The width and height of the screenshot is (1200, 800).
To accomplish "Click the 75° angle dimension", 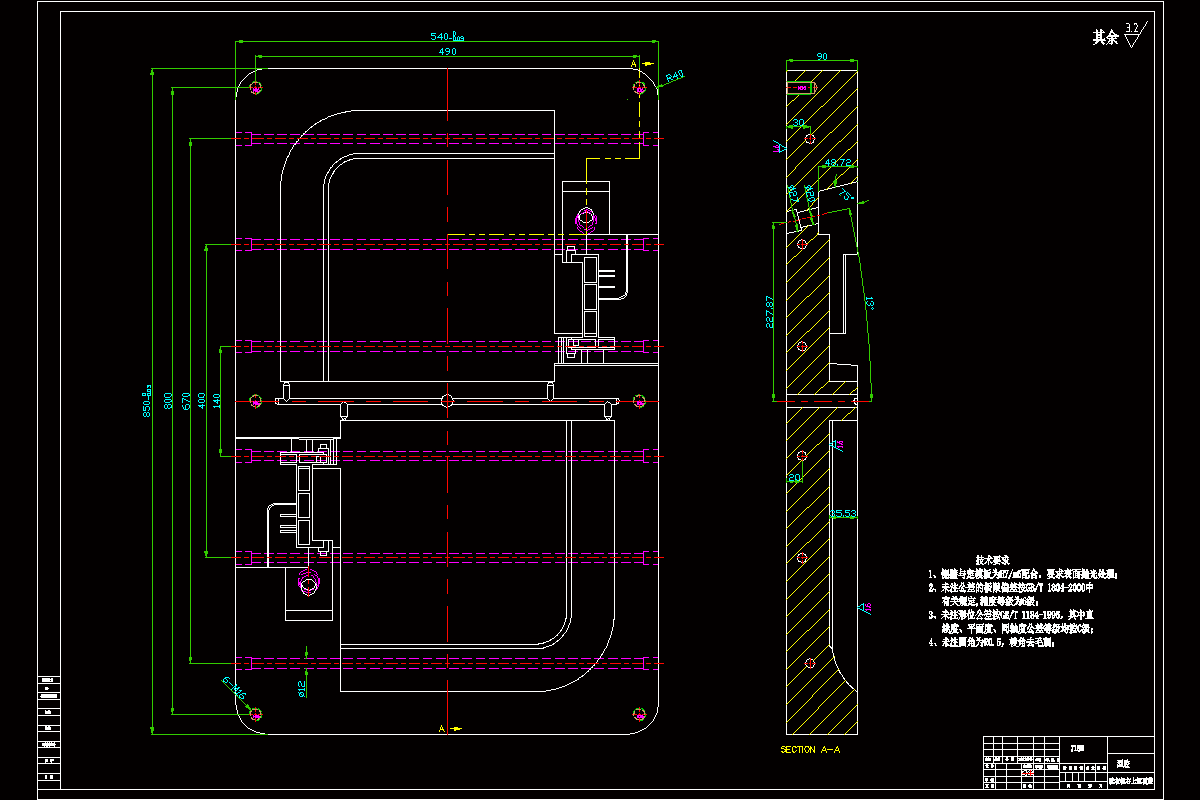I will click(844, 195).
